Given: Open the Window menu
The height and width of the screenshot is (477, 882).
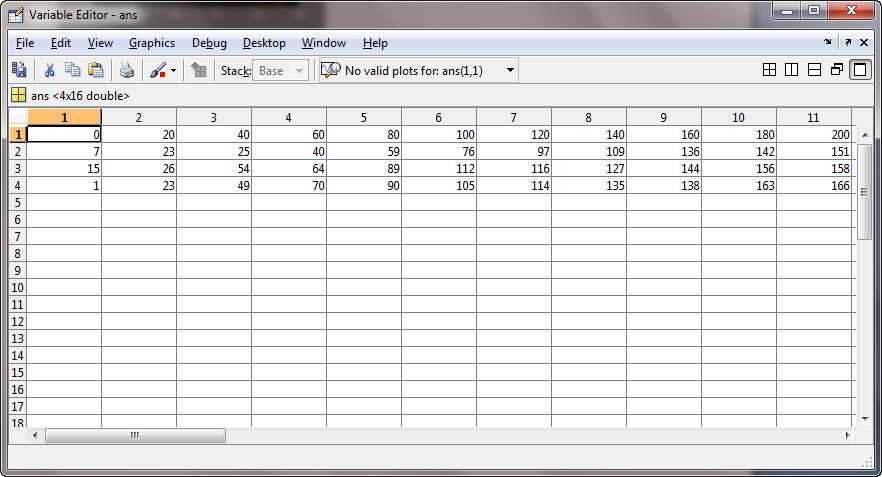Looking at the screenshot, I should coord(323,43).
